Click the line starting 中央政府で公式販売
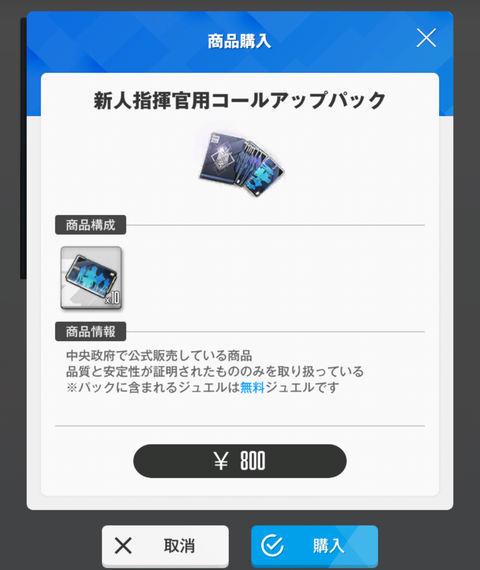The height and width of the screenshot is (570, 480). [159, 356]
